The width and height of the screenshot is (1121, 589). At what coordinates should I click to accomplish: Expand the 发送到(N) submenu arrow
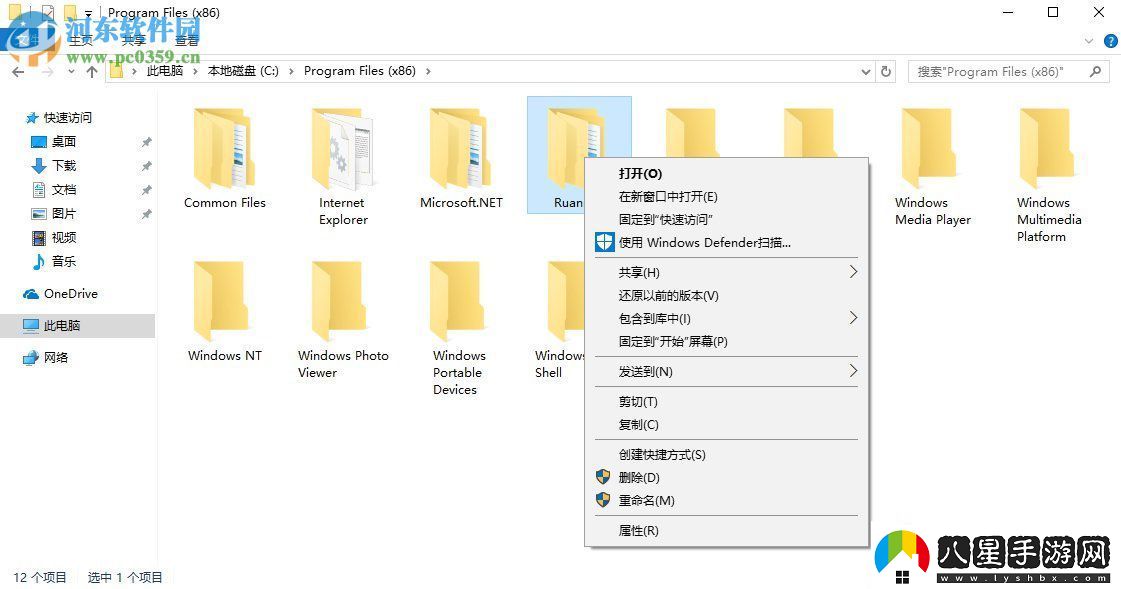click(x=854, y=371)
